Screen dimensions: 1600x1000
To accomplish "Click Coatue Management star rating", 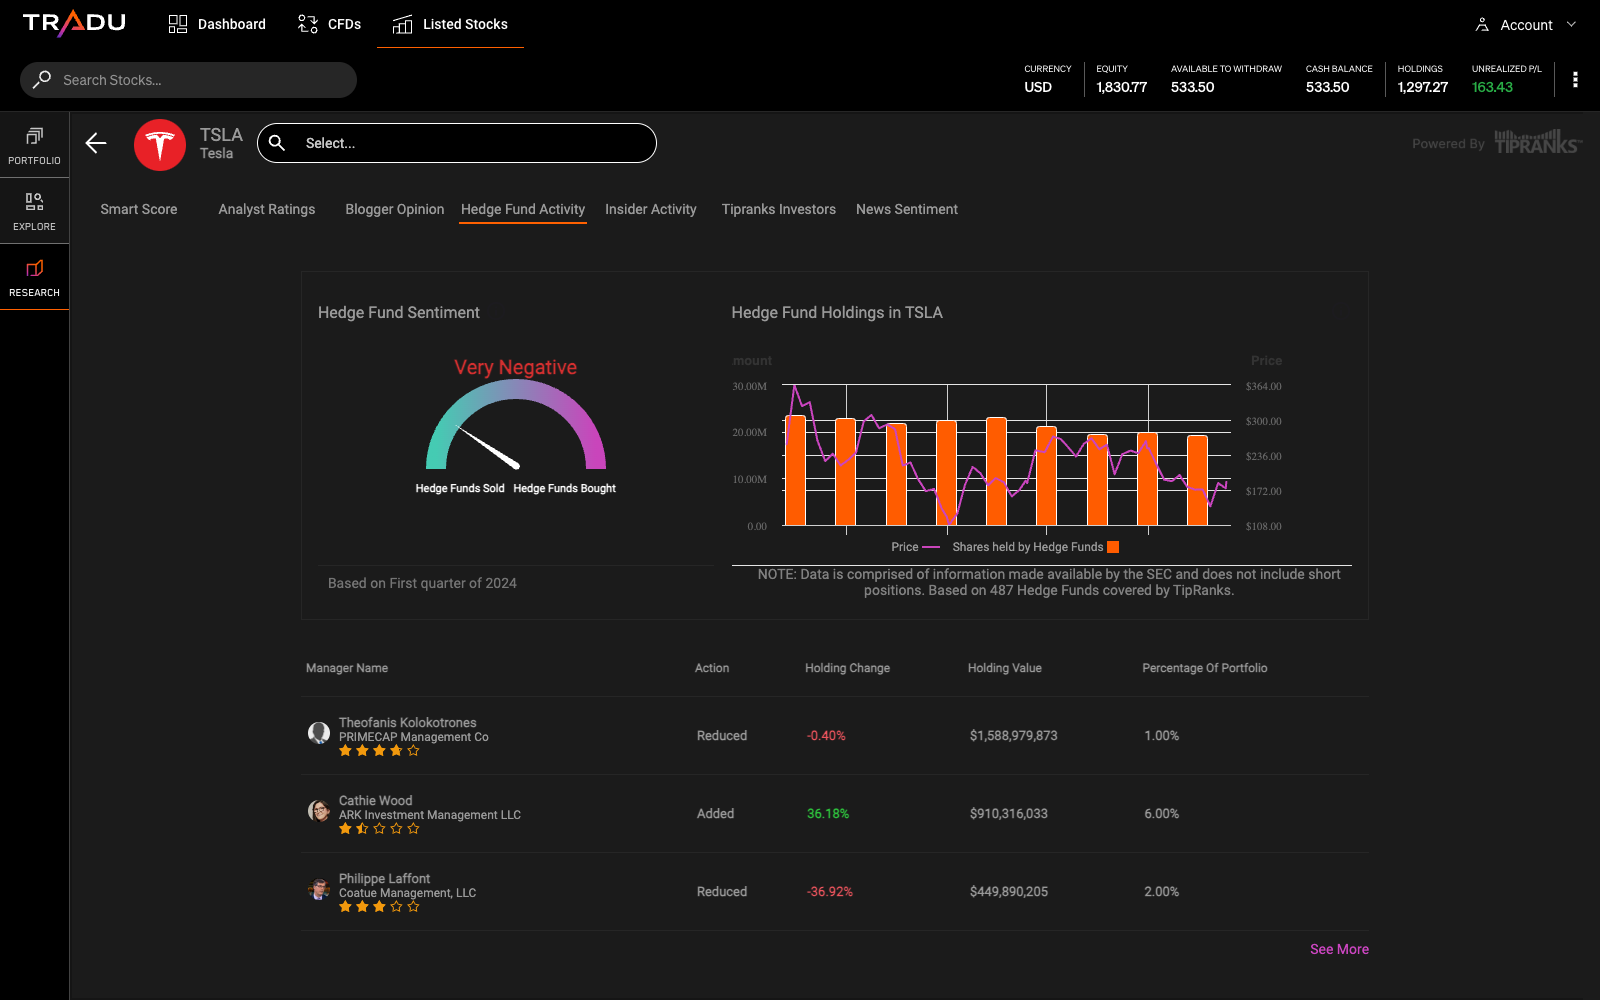I will click(x=379, y=907).
